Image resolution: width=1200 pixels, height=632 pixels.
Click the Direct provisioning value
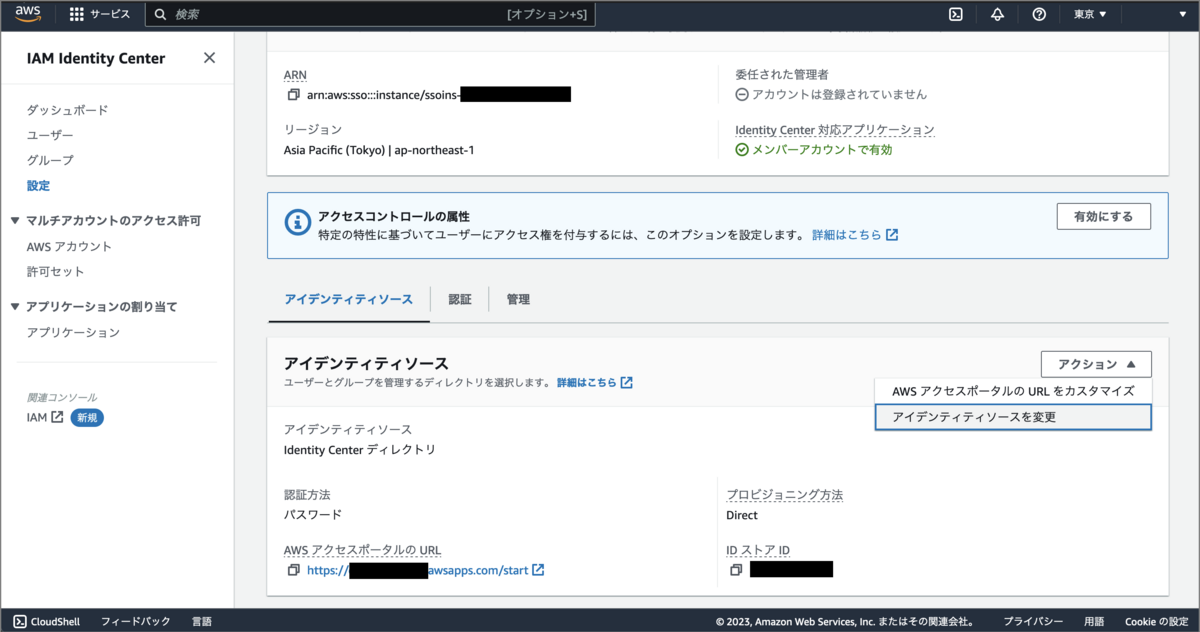(x=742, y=515)
